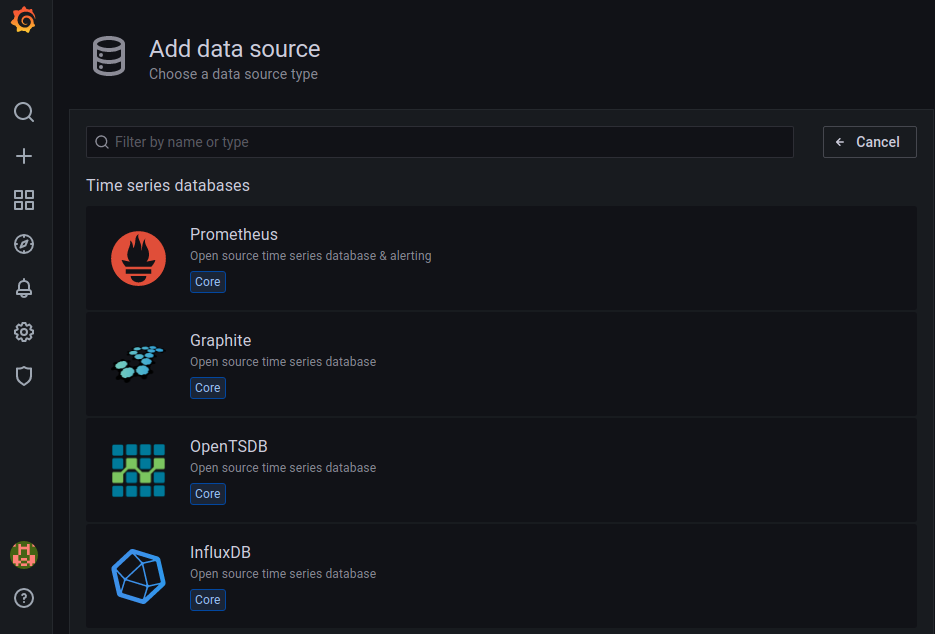Click the Graphite description text
The image size is (935, 634).
[283, 362]
